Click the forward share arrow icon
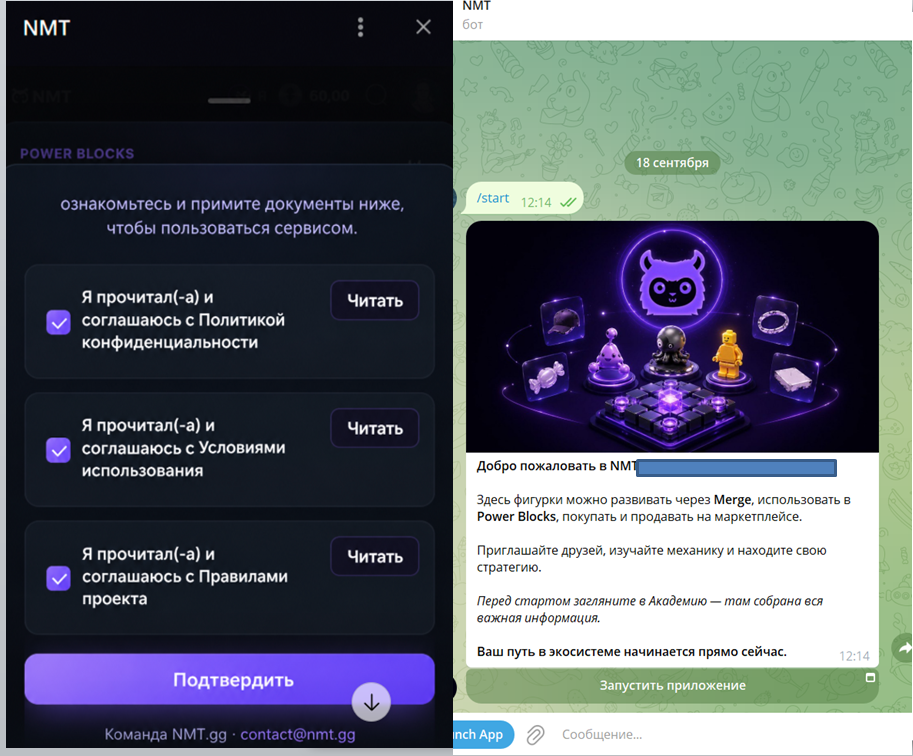This screenshot has width=913, height=756. coord(904,648)
